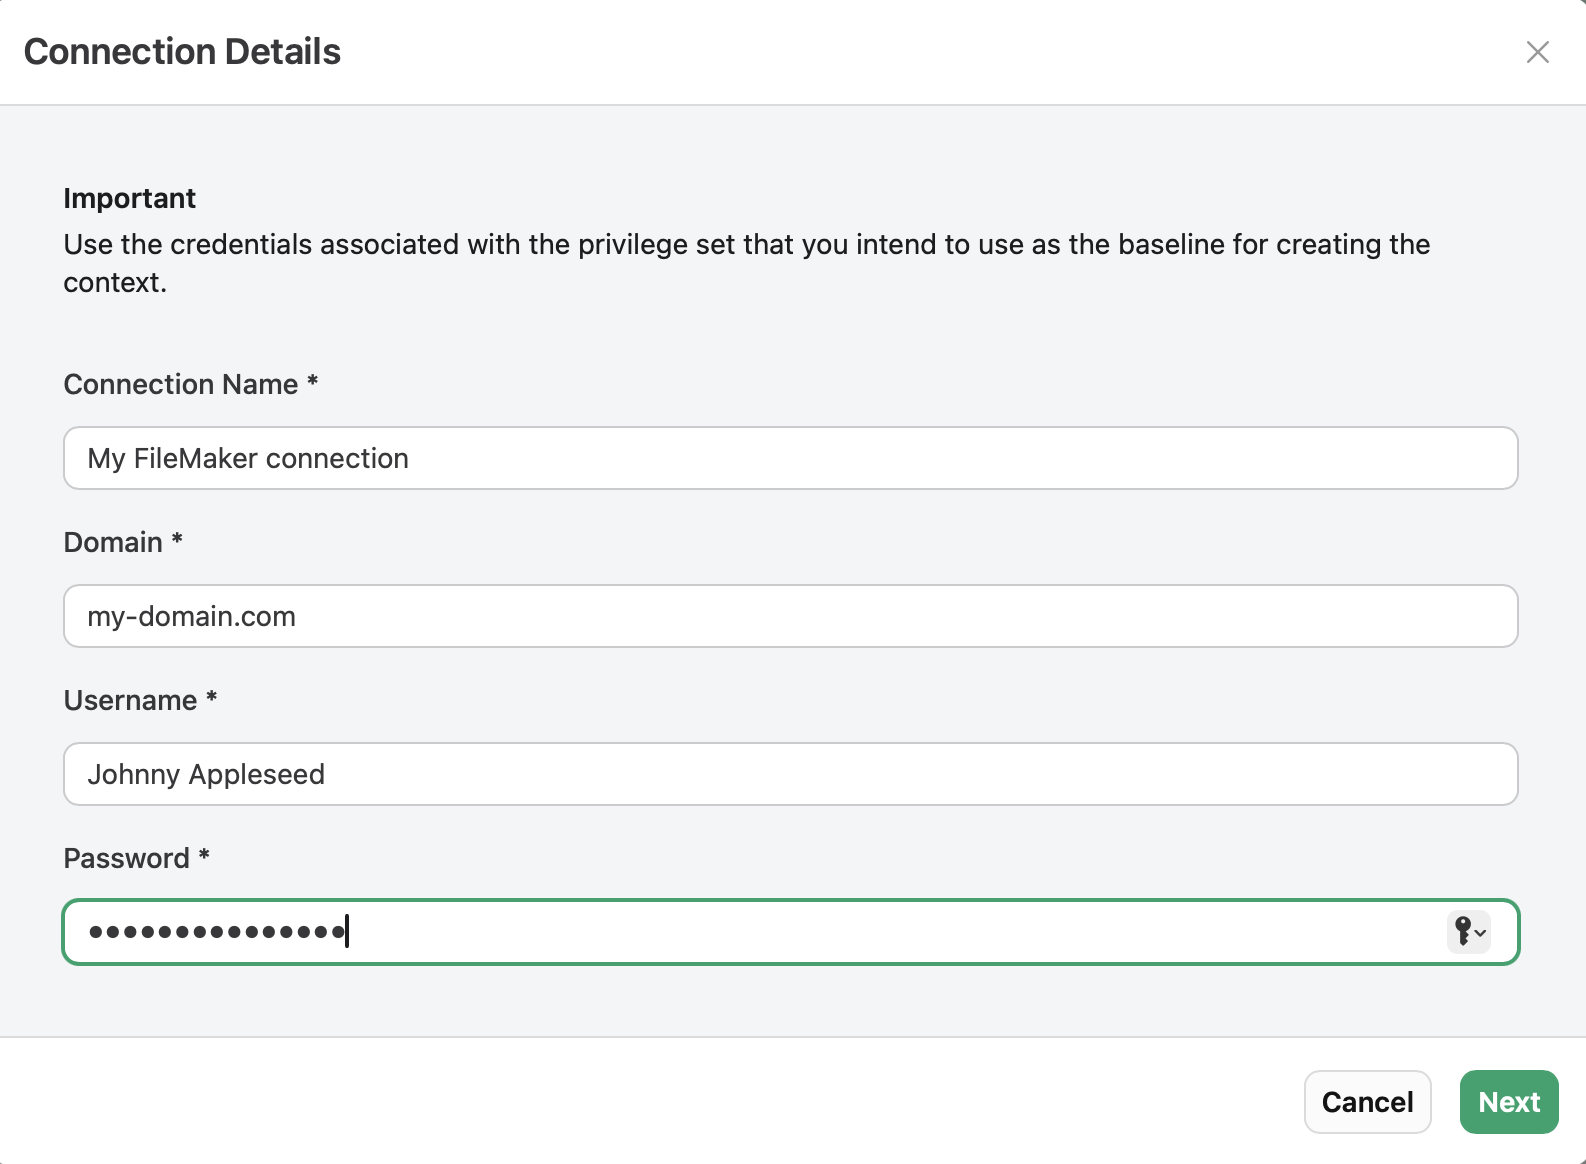This screenshot has height=1164, width=1586.
Task: Click the empty footer area left of Cancel
Action: click(650, 1101)
